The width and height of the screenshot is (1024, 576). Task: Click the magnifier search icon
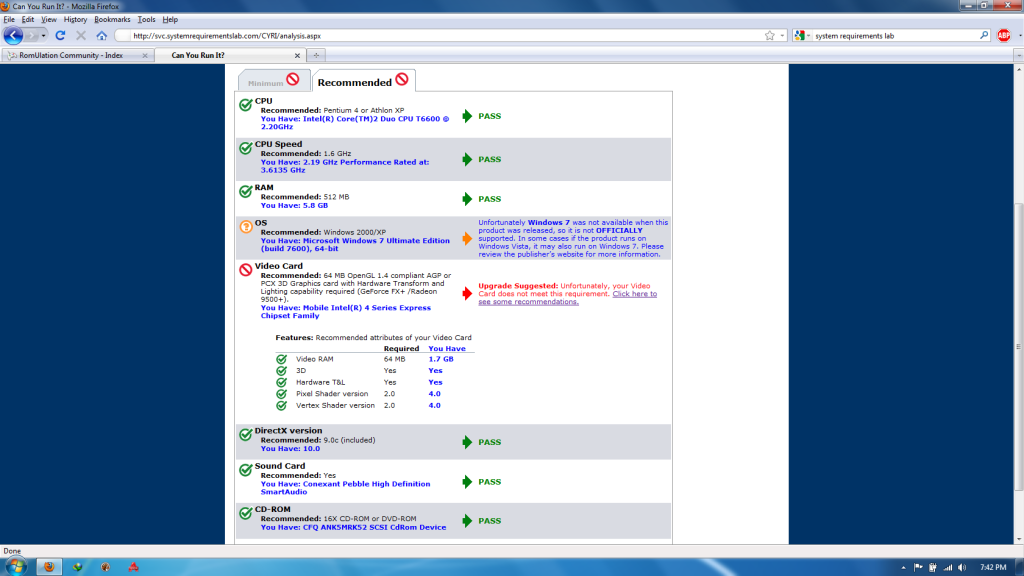click(x=984, y=36)
